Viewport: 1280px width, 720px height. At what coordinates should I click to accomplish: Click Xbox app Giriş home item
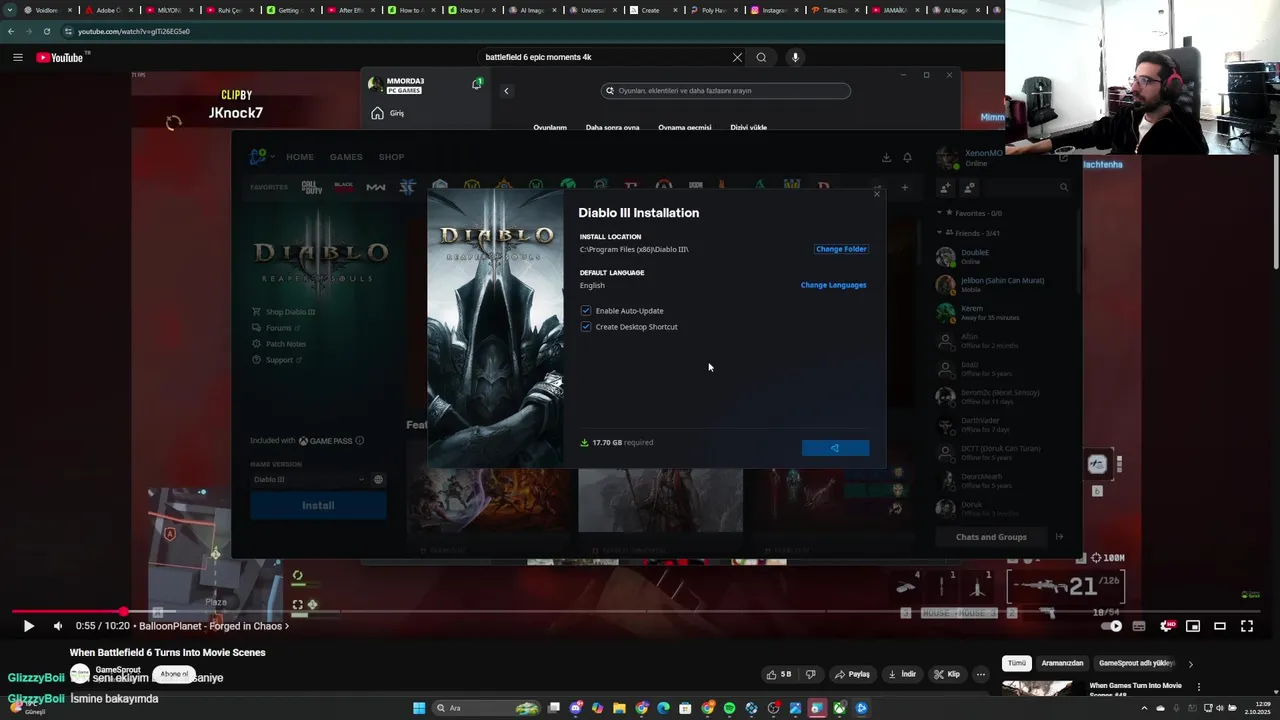387,113
